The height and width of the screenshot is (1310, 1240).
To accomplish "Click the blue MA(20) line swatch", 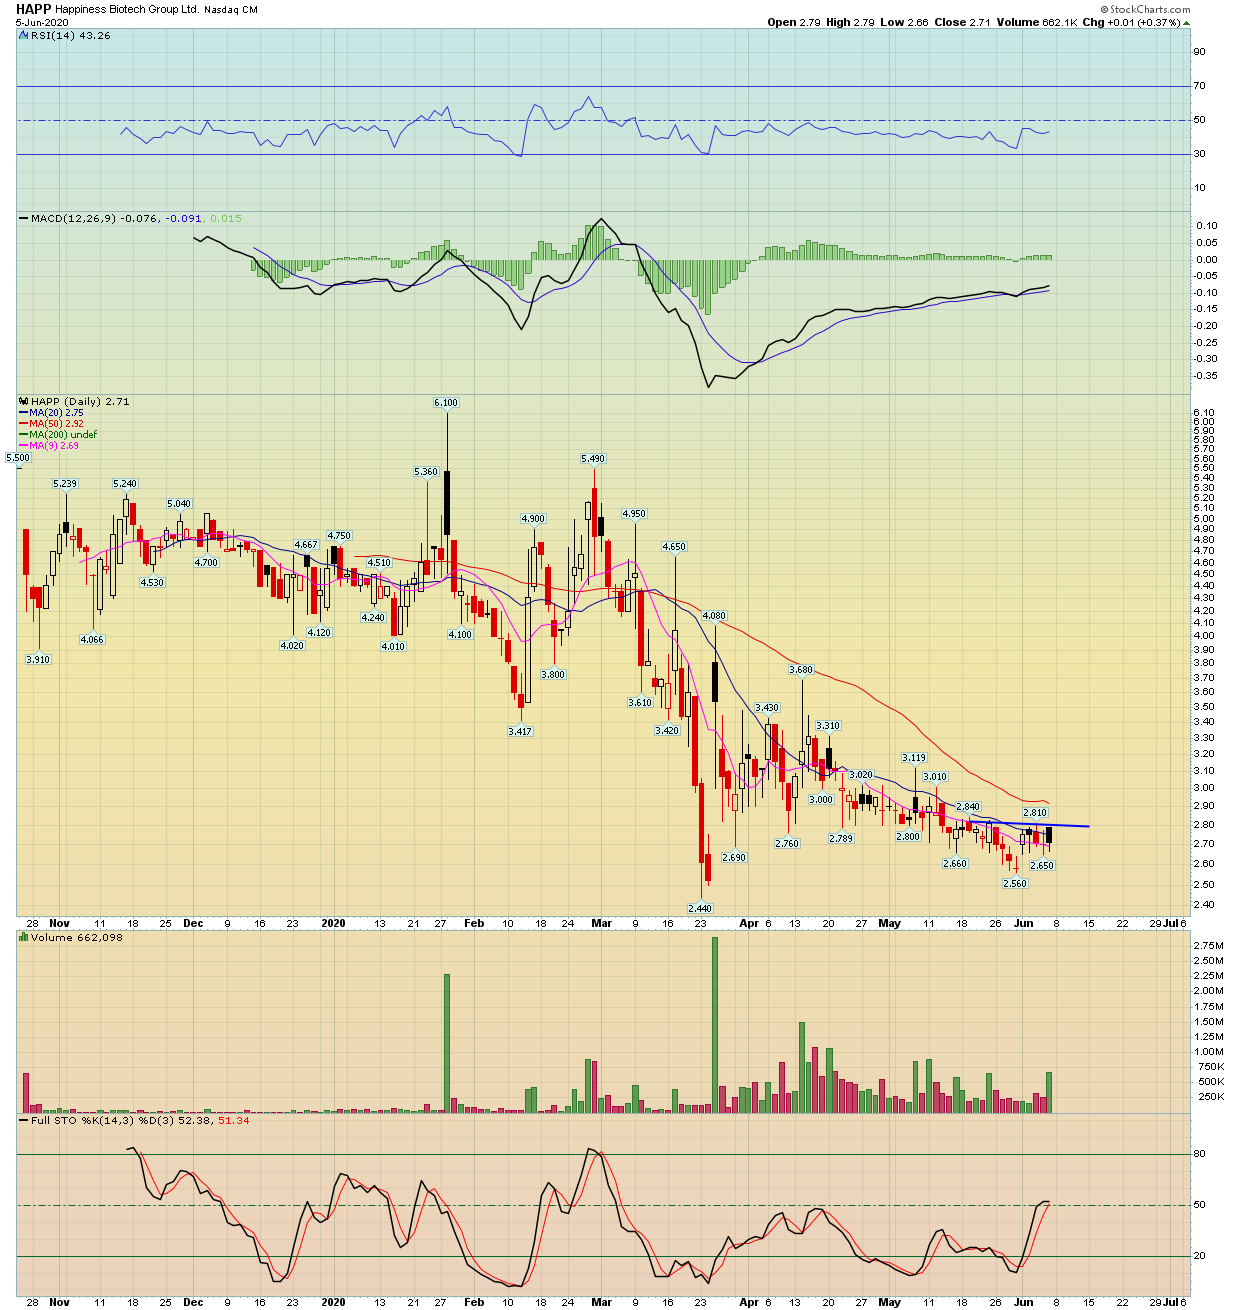I will (x=24, y=412).
